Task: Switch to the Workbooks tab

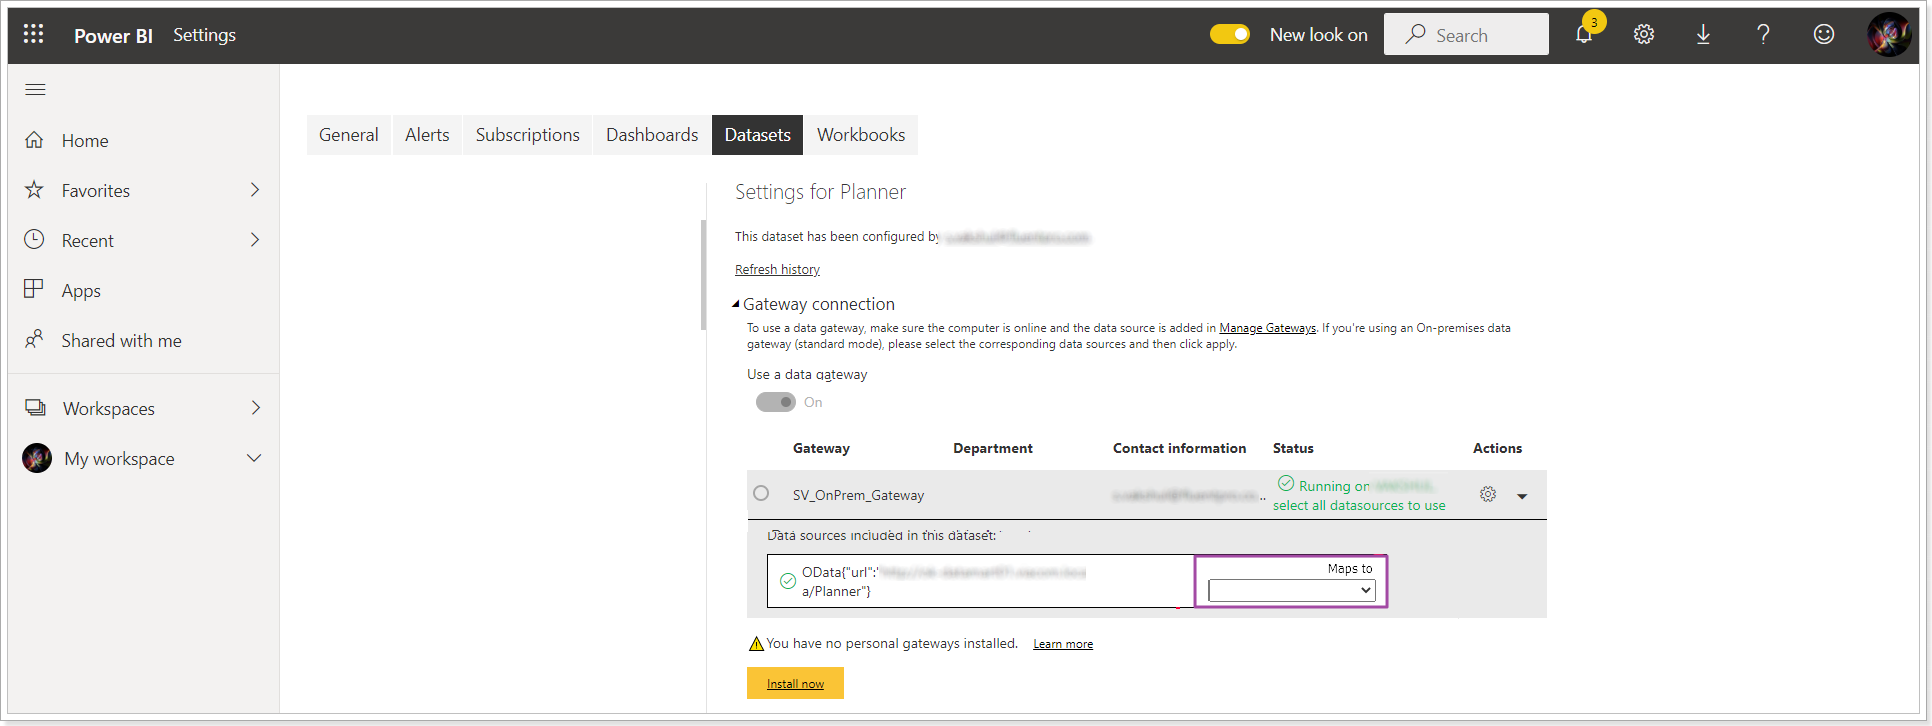Action: (861, 135)
